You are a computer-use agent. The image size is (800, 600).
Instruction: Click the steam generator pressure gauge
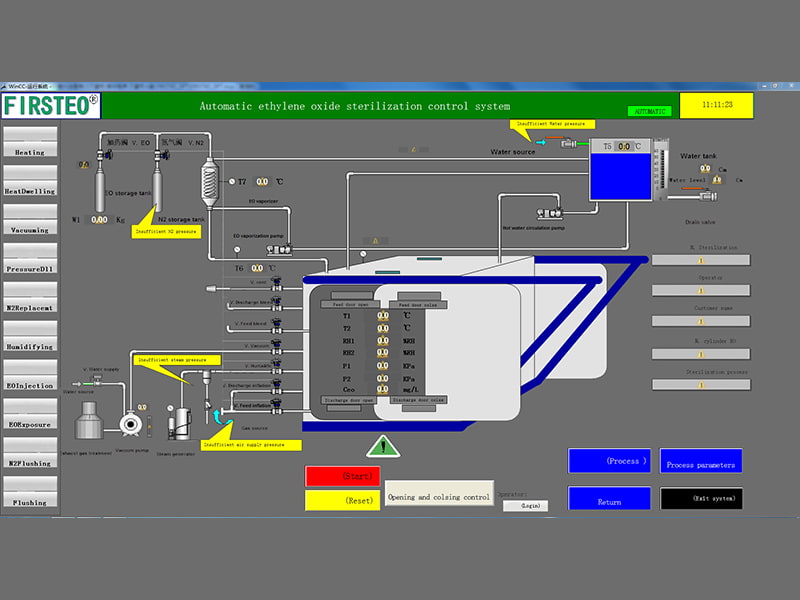coord(170,408)
